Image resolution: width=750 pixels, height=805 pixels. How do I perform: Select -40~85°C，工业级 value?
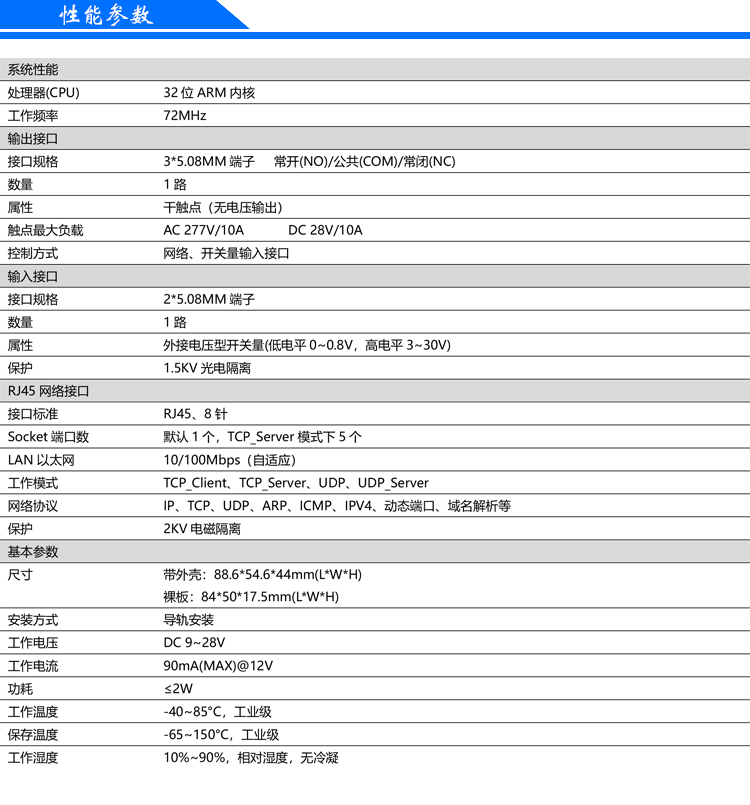point(217,712)
